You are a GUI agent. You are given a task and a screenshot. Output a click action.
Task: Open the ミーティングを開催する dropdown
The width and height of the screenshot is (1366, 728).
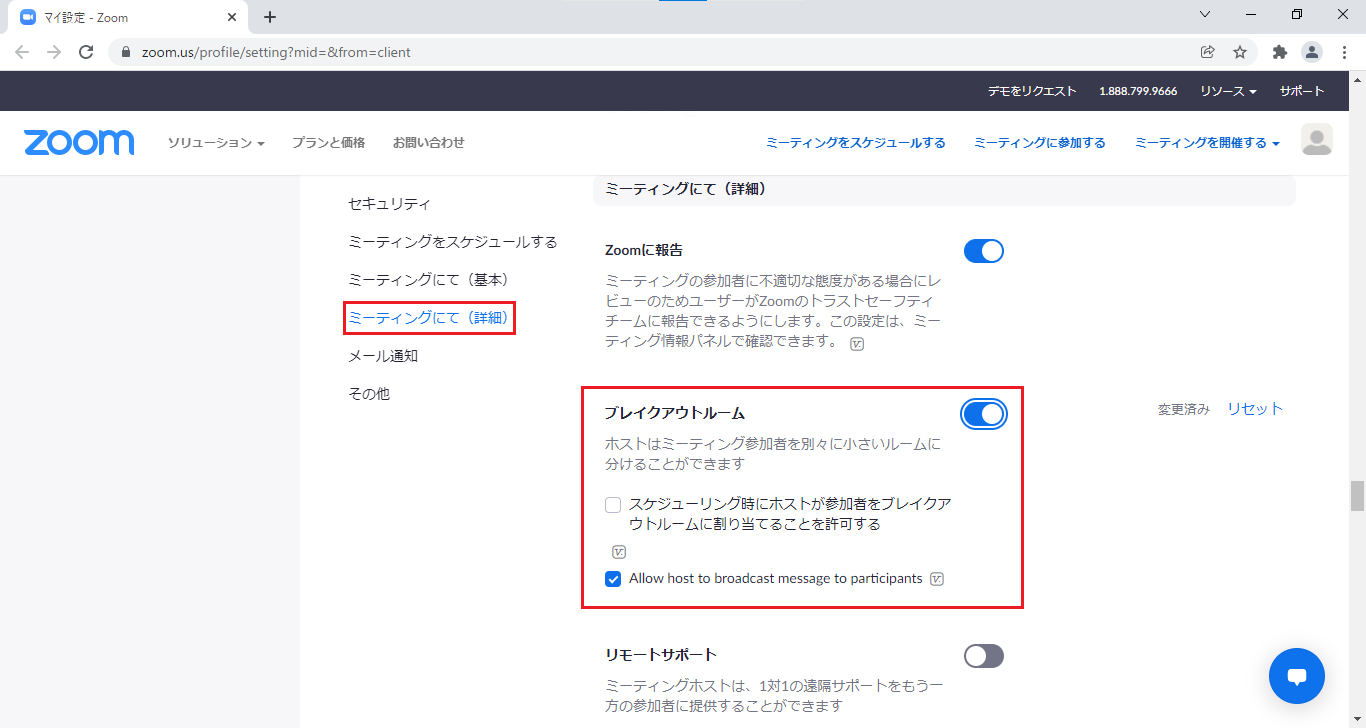pos(1206,143)
